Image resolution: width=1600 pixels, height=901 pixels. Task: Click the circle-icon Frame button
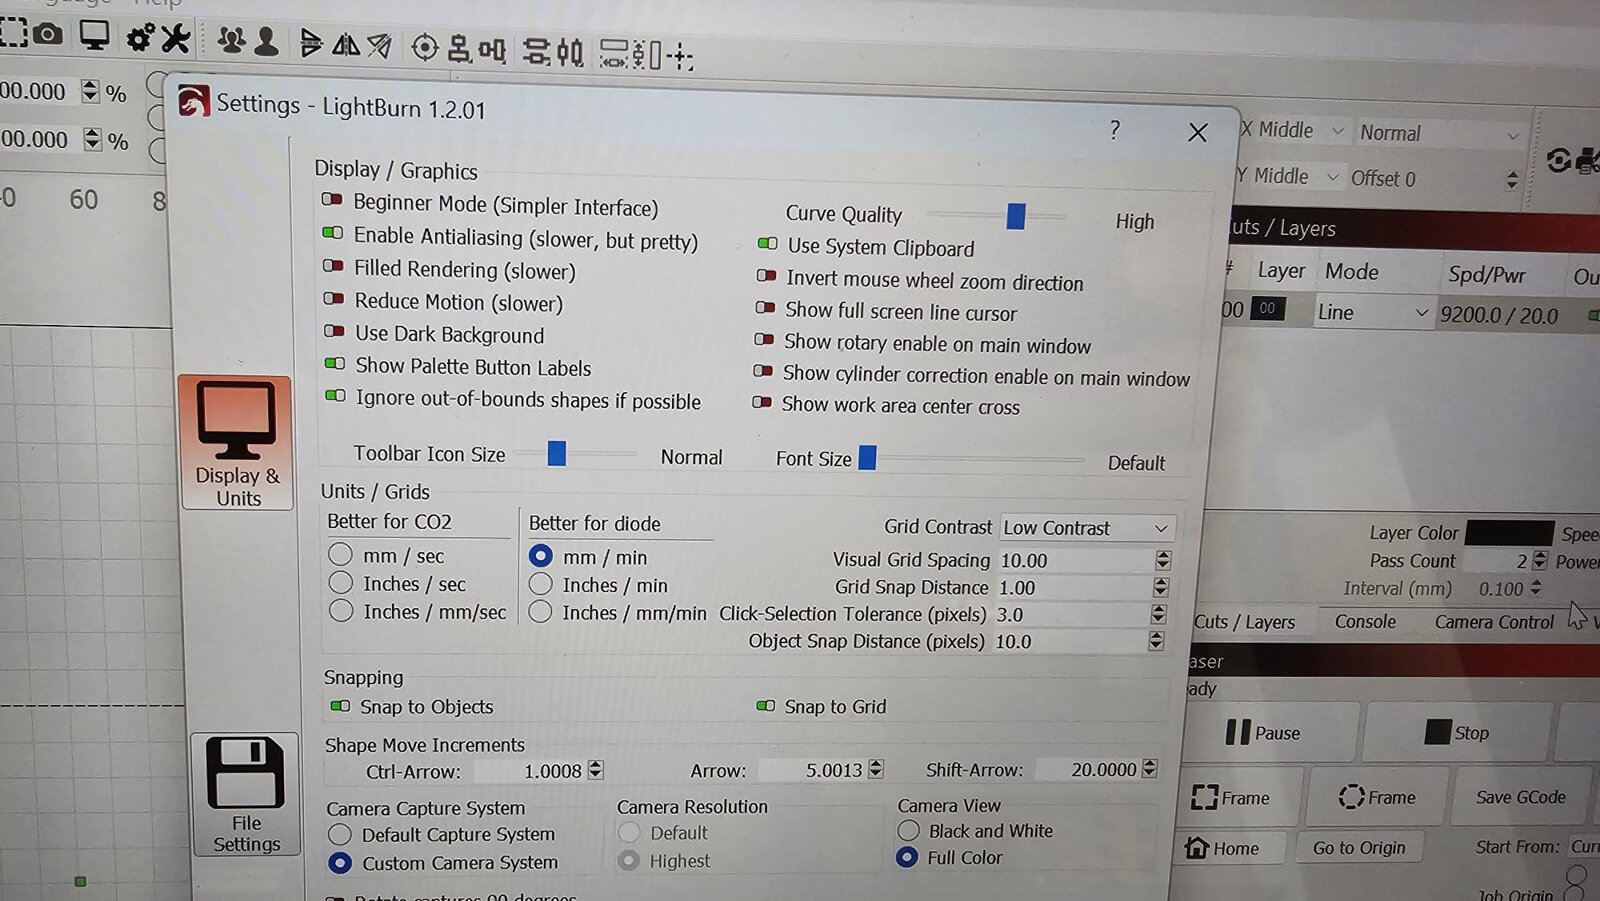tap(1377, 797)
